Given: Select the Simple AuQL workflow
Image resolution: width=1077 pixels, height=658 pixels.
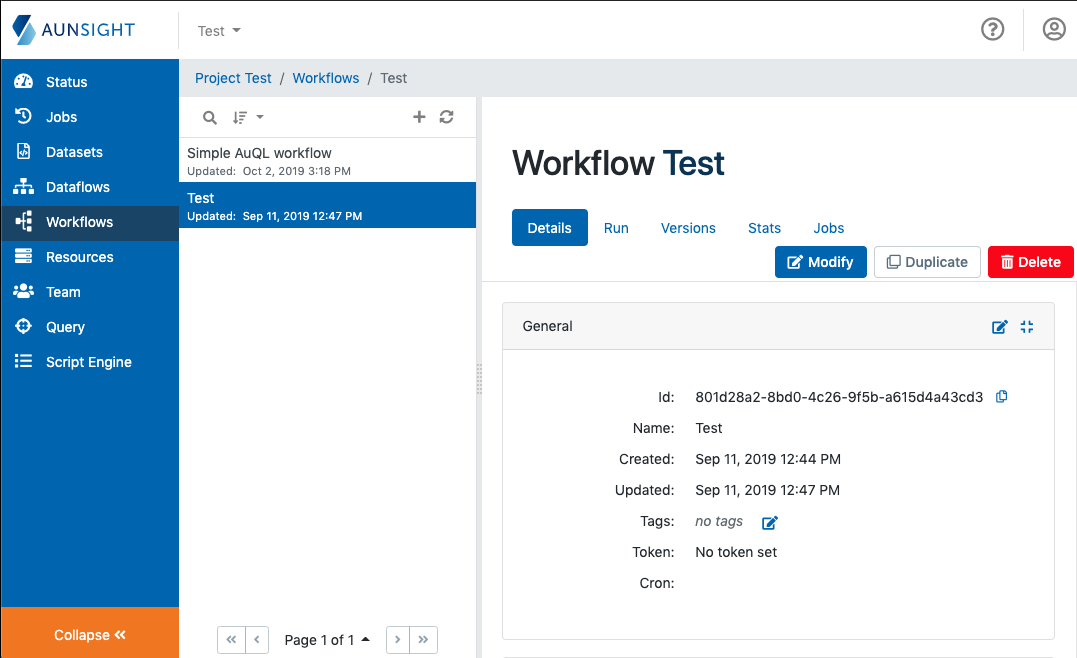Looking at the screenshot, I should [x=300, y=160].
